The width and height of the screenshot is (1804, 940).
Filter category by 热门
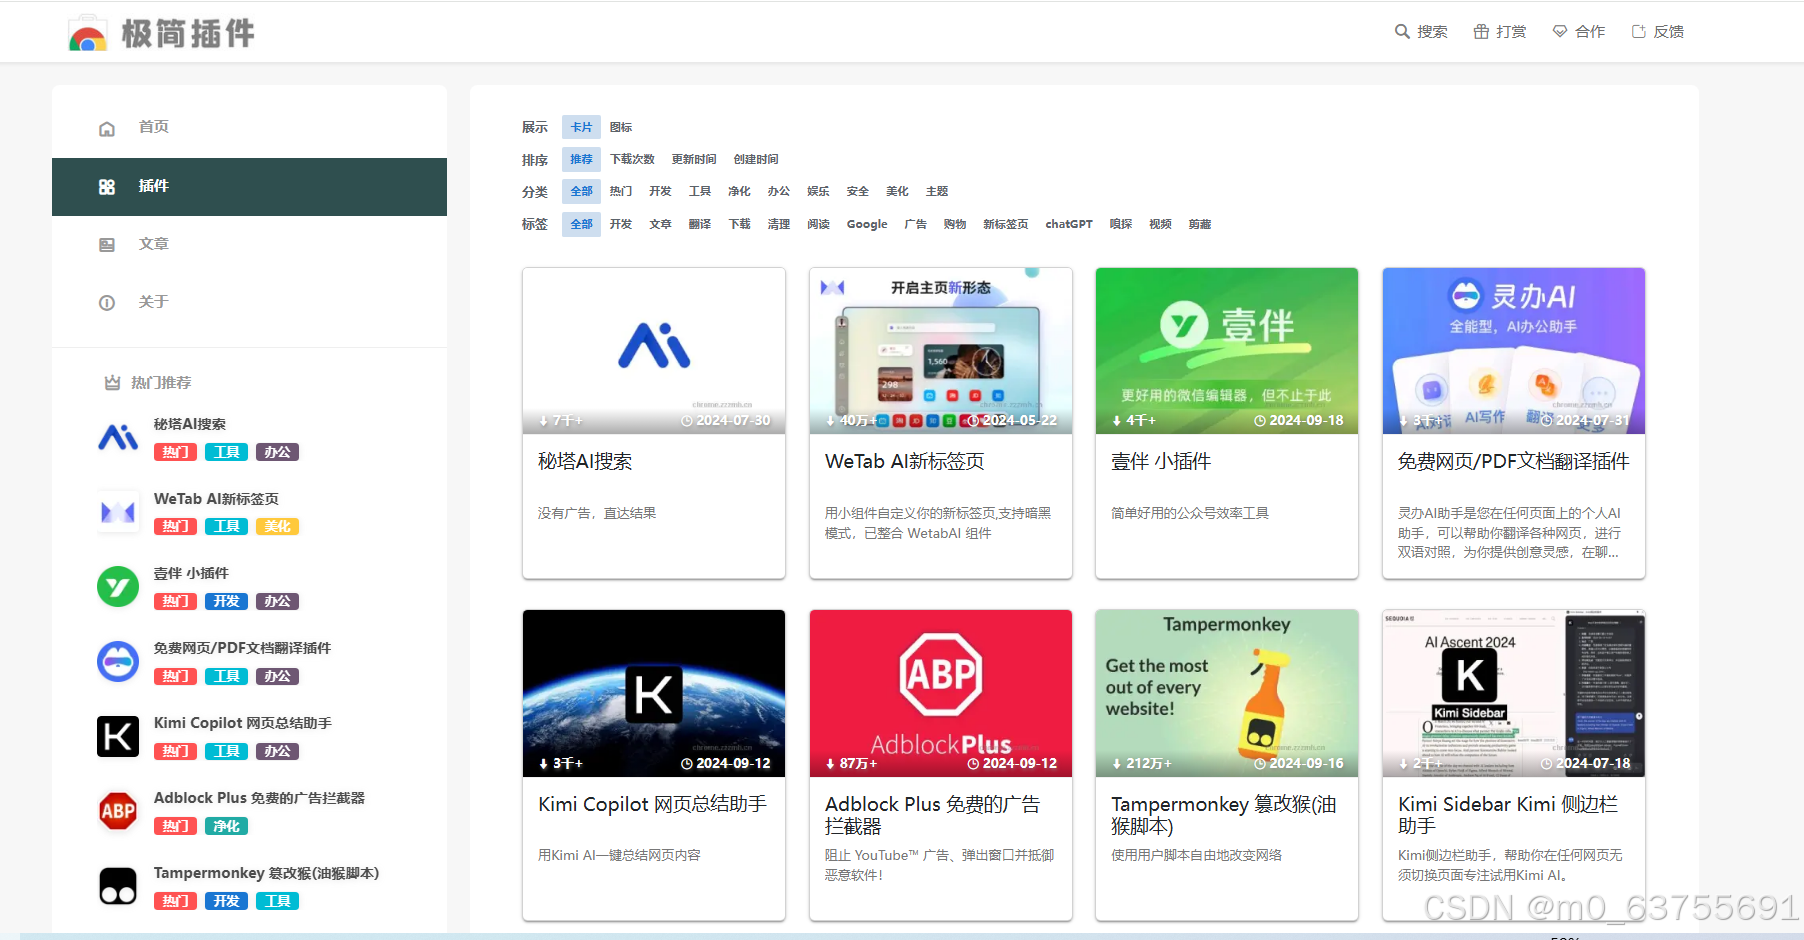pyautogui.click(x=621, y=191)
